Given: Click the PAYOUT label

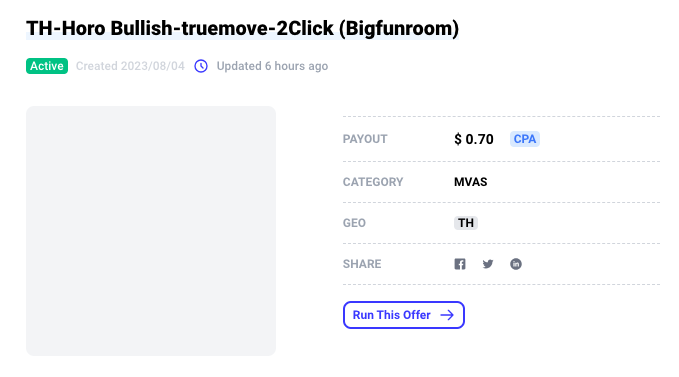Looking at the screenshot, I should pyautogui.click(x=365, y=139).
